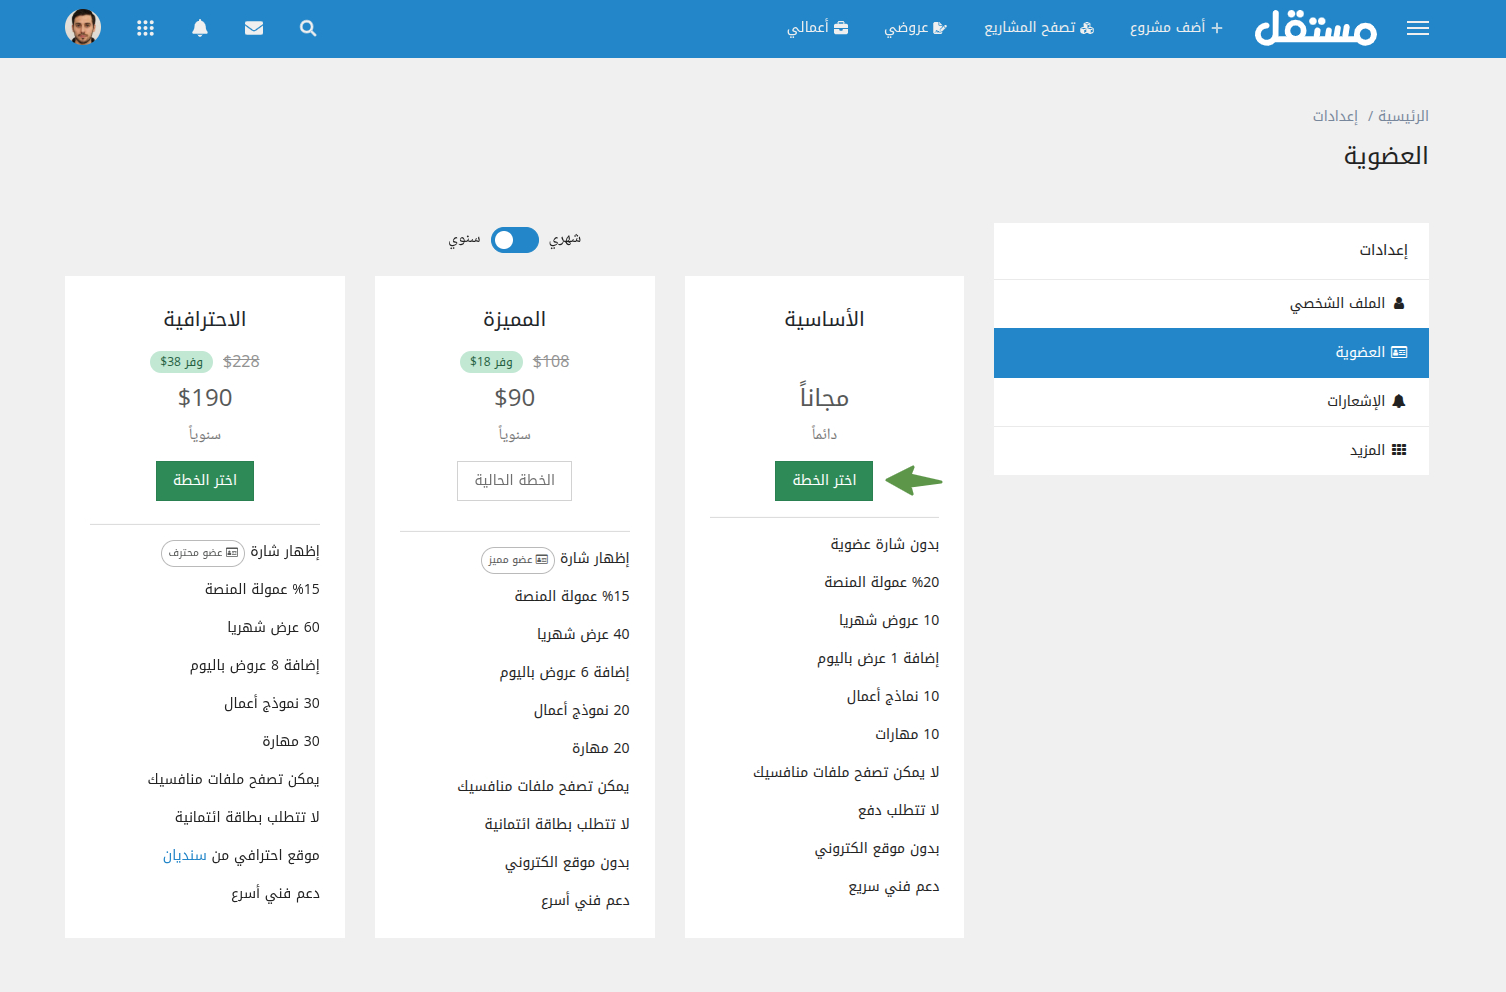Open the notifications bell icon
Screen dimensions: 1506x992
200,28
